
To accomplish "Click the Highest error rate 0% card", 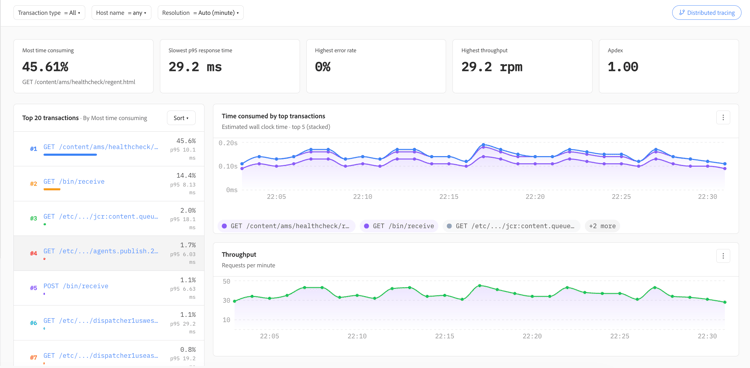I will (376, 66).
